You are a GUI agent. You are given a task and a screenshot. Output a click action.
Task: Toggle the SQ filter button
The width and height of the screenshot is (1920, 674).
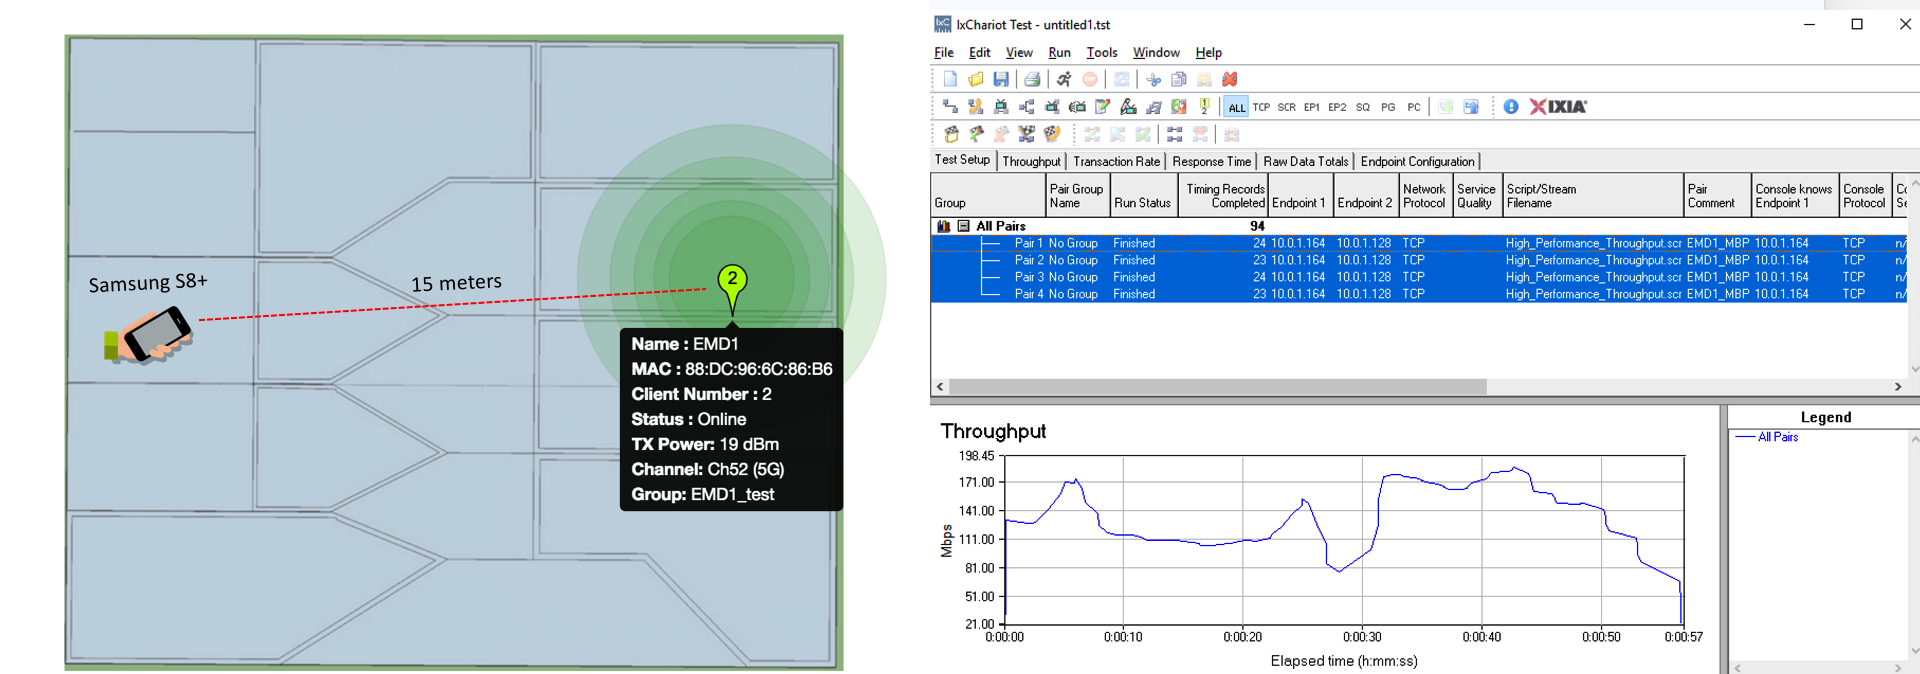(x=1363, y=107)
